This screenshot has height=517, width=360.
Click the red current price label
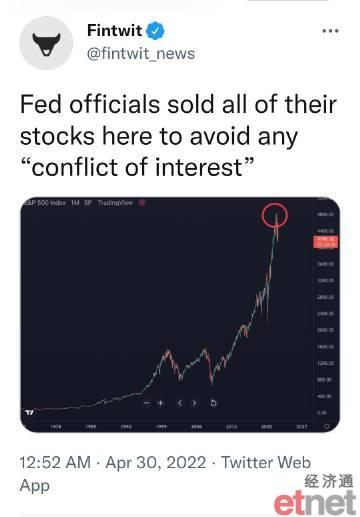click(325, 242)
